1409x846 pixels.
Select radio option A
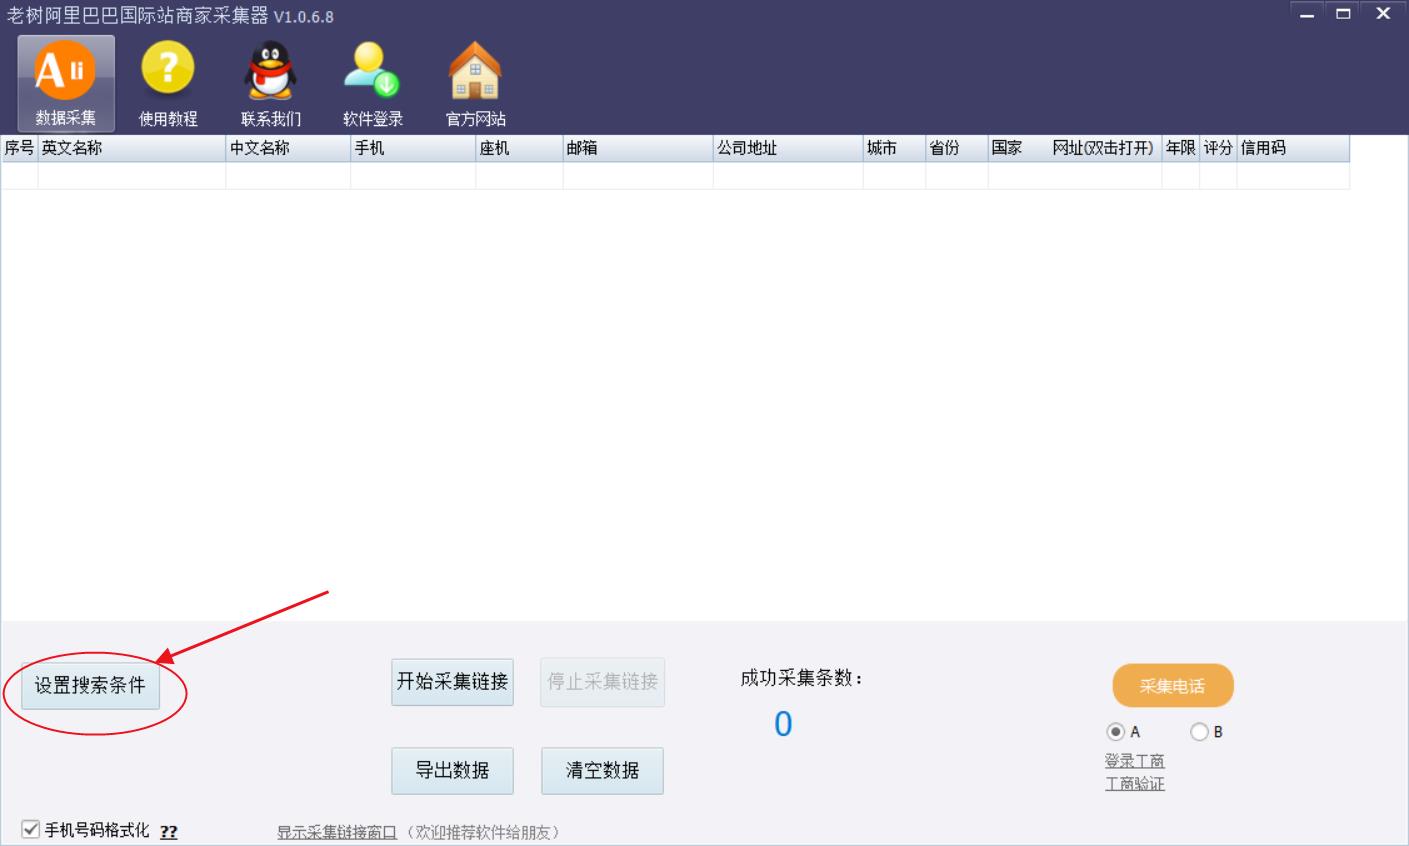tap(1115, 732)
